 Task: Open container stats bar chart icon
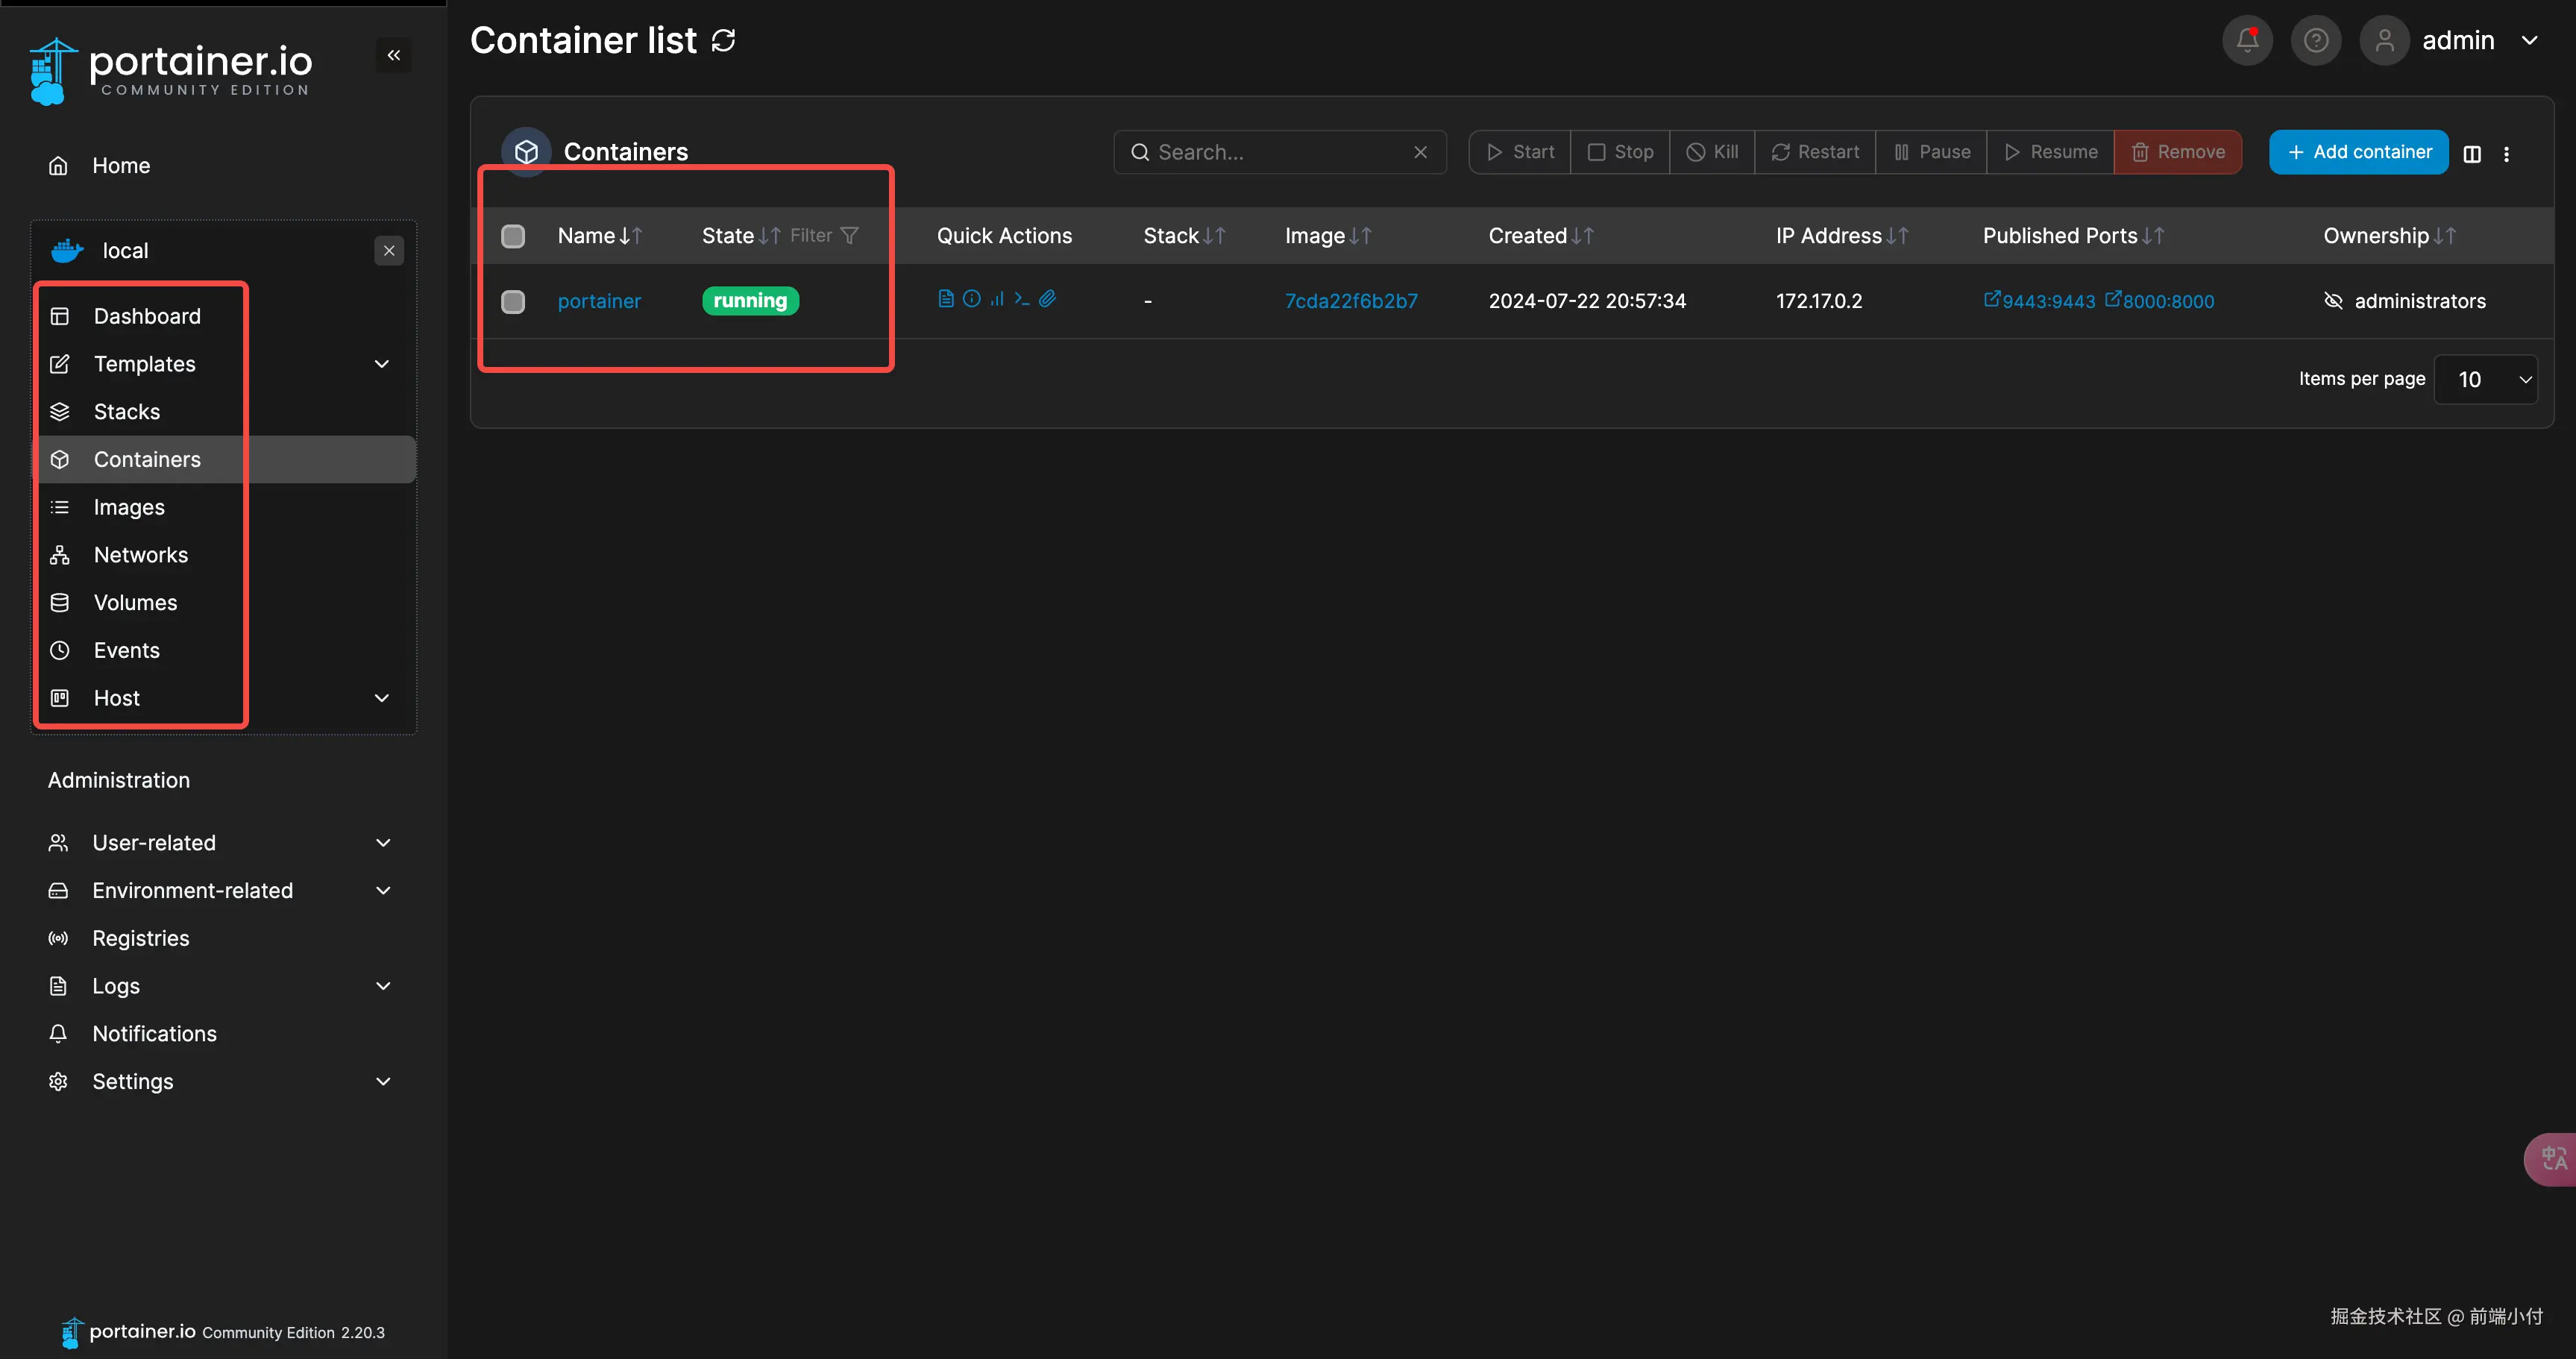click(997, 298)
